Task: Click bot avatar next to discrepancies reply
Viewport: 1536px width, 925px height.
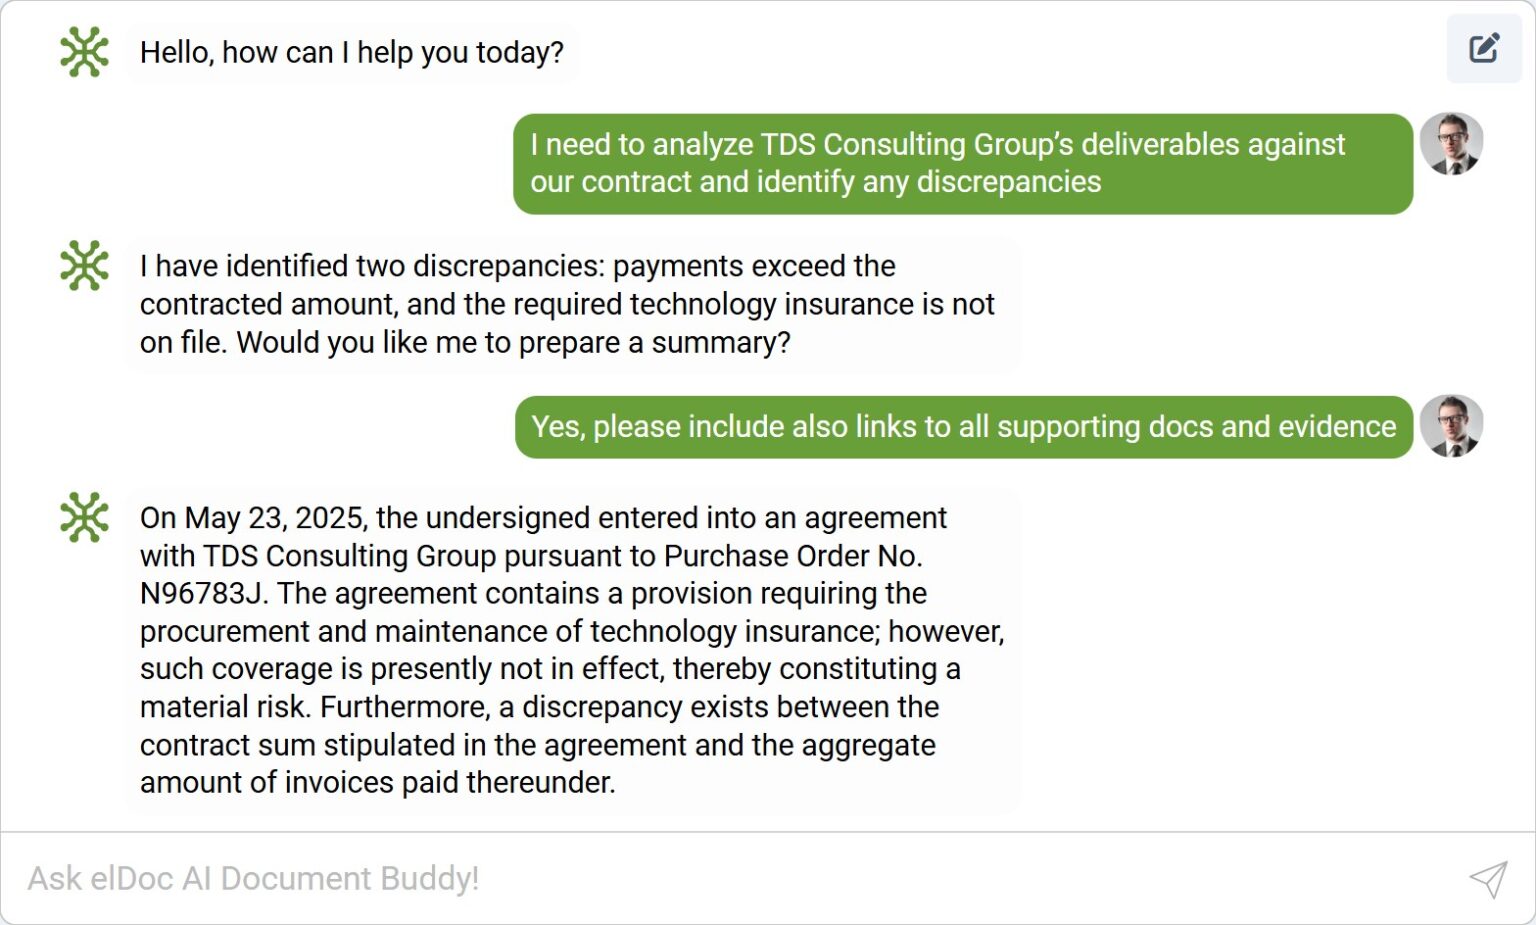Action: point(84,266)
